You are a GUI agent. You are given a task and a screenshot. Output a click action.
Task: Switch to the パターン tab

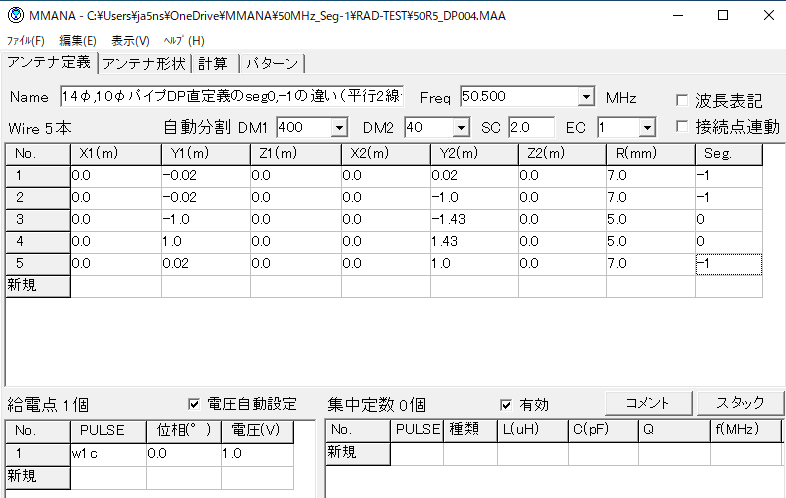tap(272, 64)
